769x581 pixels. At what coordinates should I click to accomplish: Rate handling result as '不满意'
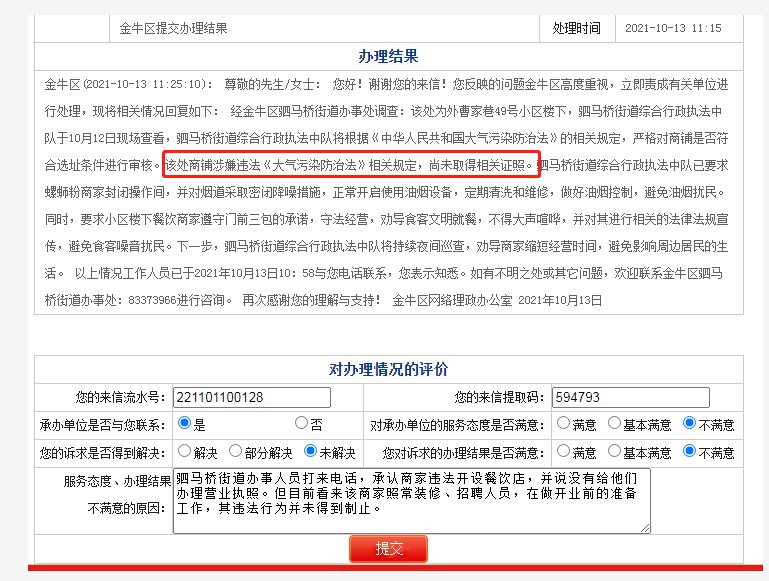690,452
